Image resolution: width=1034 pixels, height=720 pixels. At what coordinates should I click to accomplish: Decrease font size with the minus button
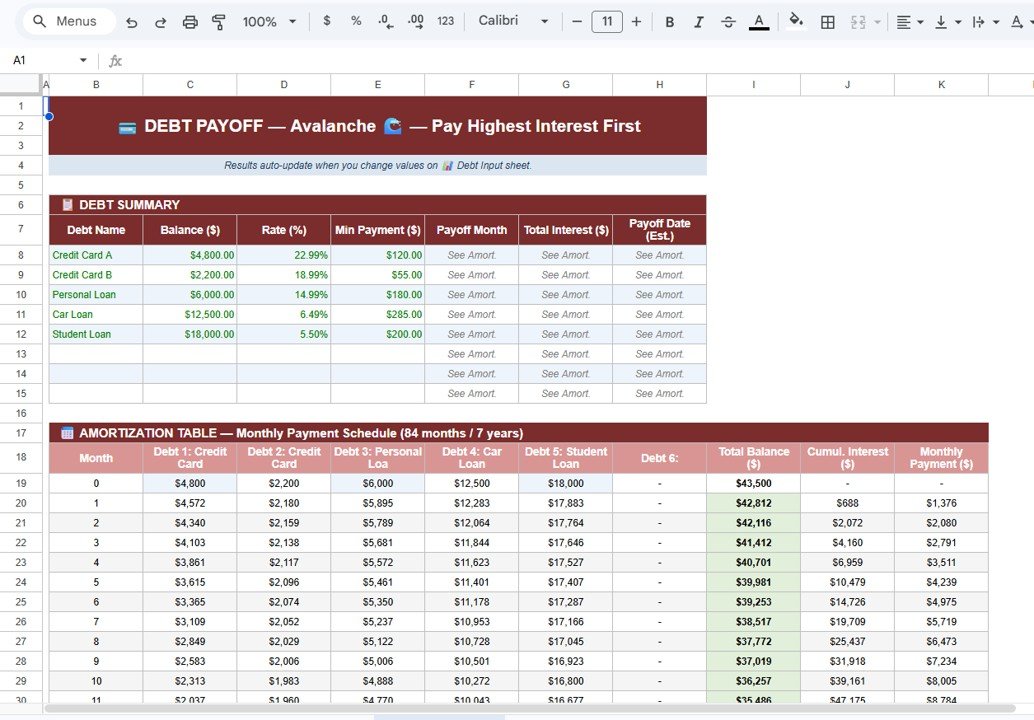click(x=577, y=21)
